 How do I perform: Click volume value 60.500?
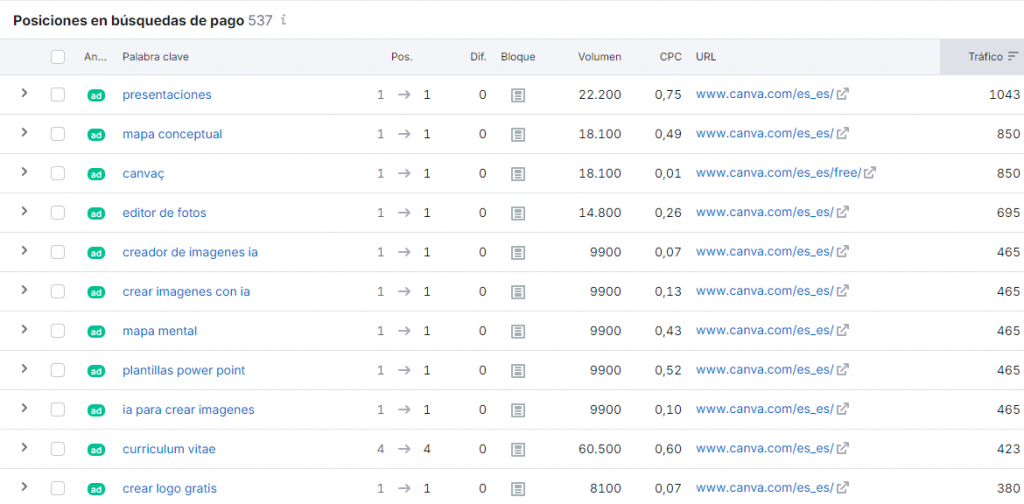[600, 449]
